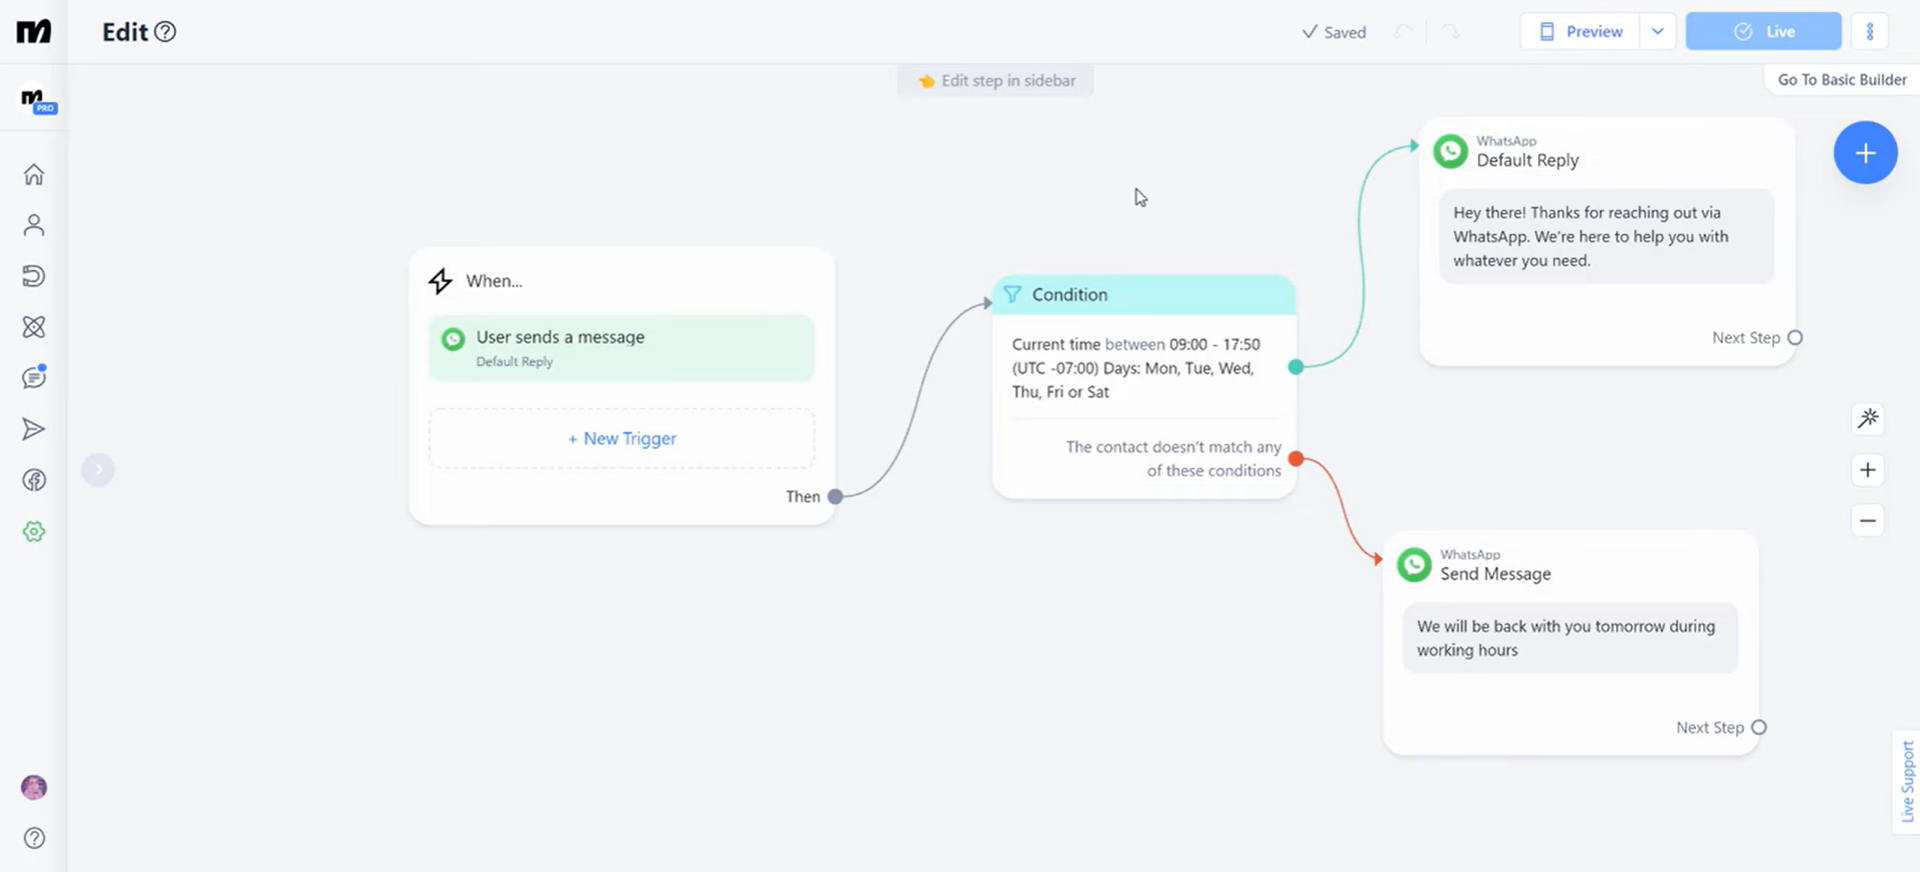
Task: Open the help question mark icon
Action: (34, 838)
